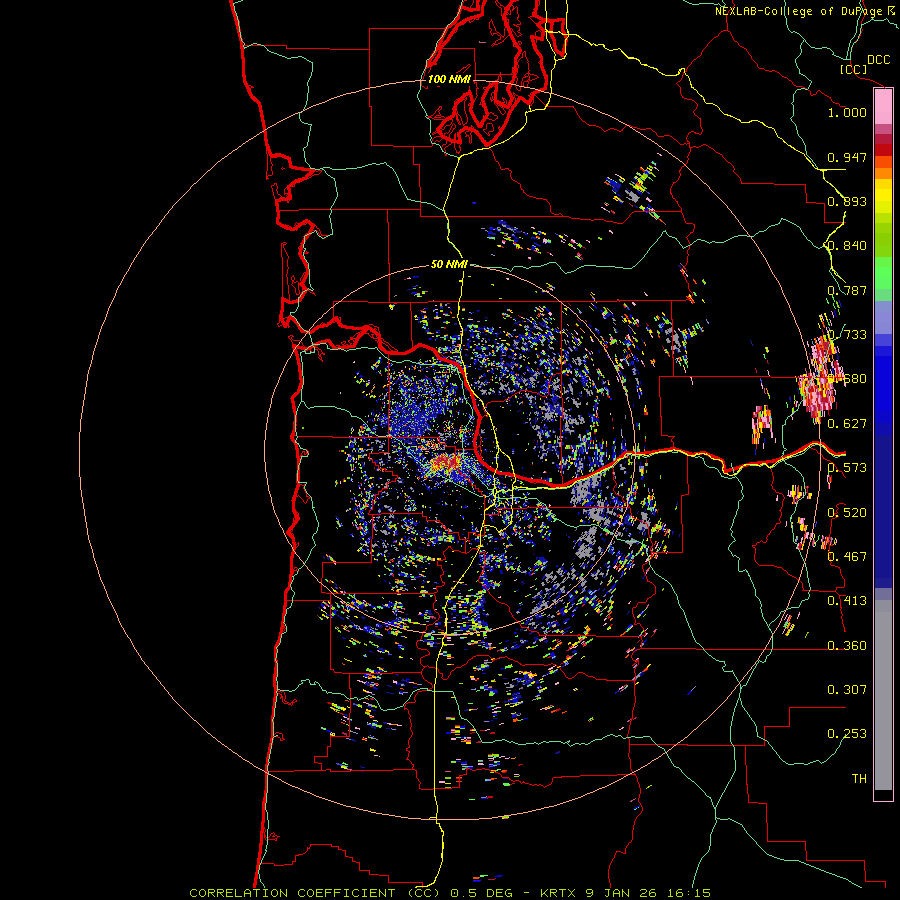Screen dimensions: 900x900
Task: Click the TH label on the scale
Action: click(x=859, y=779)
